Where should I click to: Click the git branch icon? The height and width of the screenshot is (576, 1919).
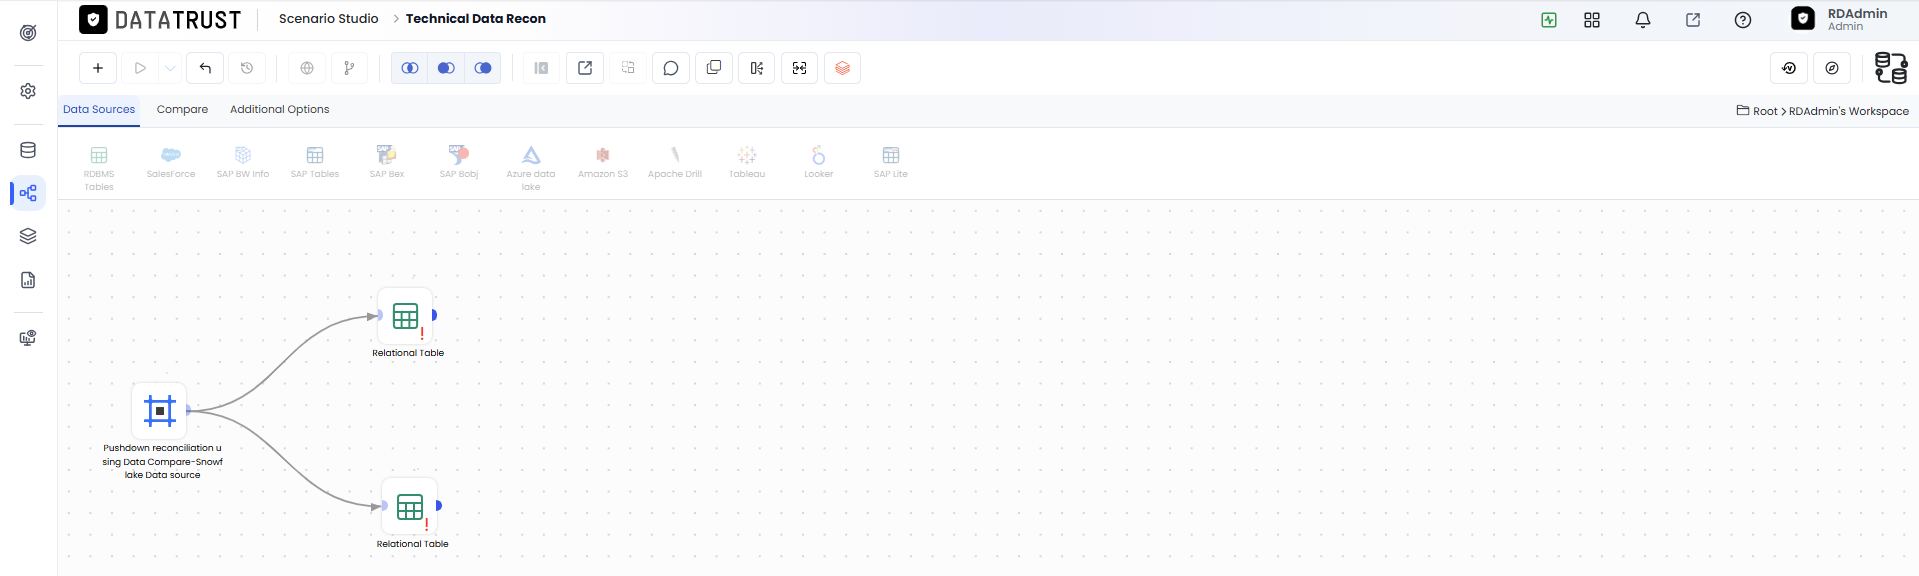point(349,68)
